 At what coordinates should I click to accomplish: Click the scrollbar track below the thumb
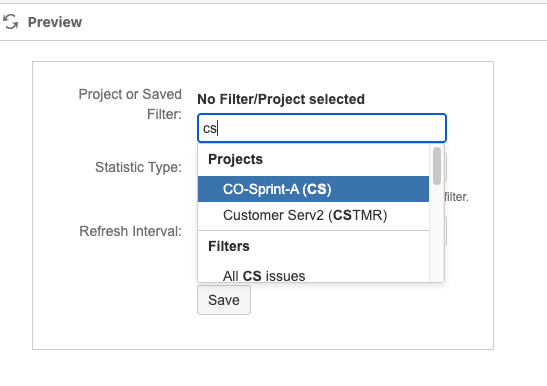pyautogui.click(x=437, y=233)
